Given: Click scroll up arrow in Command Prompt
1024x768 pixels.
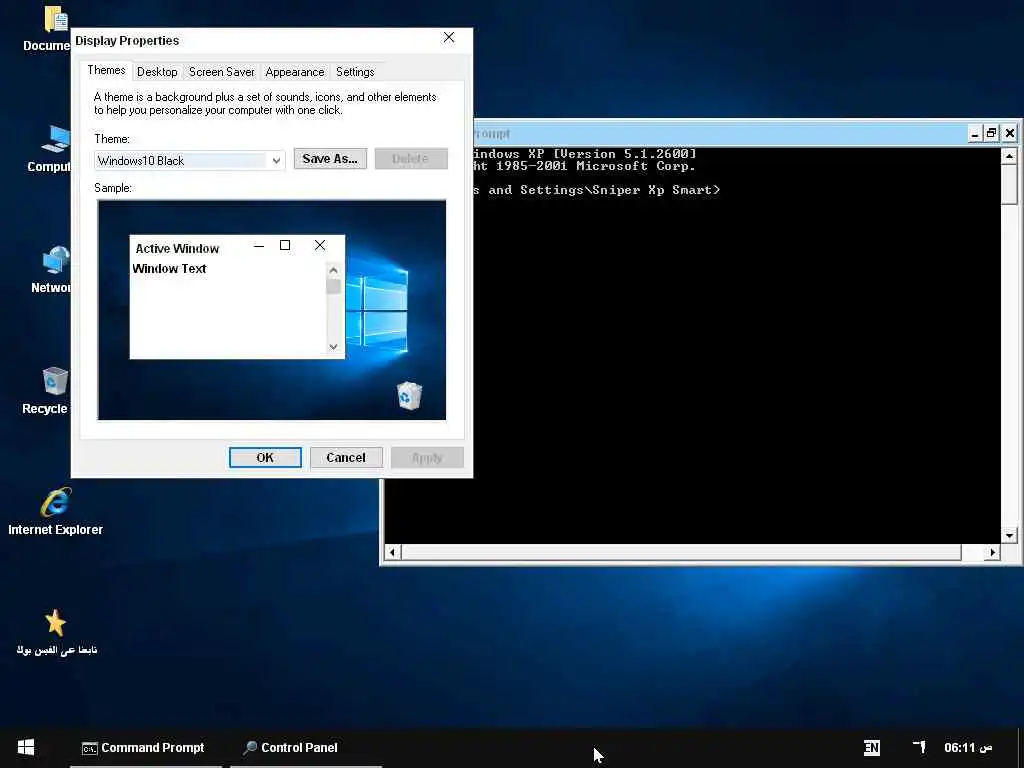Looking at the screenshot, I should tap(1009, 156).
